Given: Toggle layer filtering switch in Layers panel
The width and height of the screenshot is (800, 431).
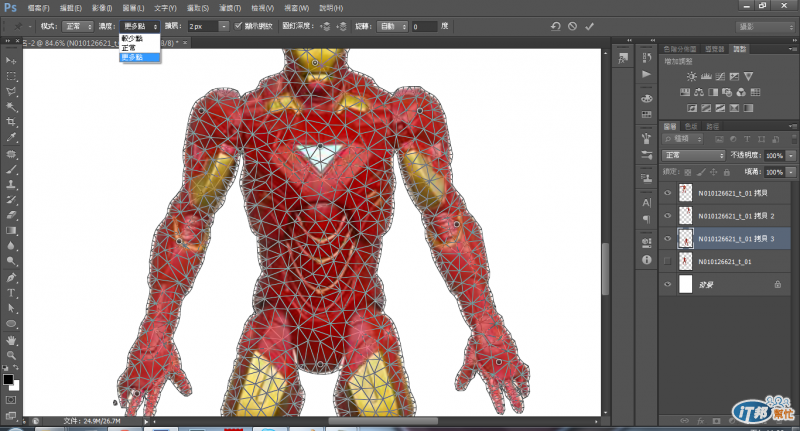Looking at the screenshot, I should pyautogui.click(x=794, y=139).
